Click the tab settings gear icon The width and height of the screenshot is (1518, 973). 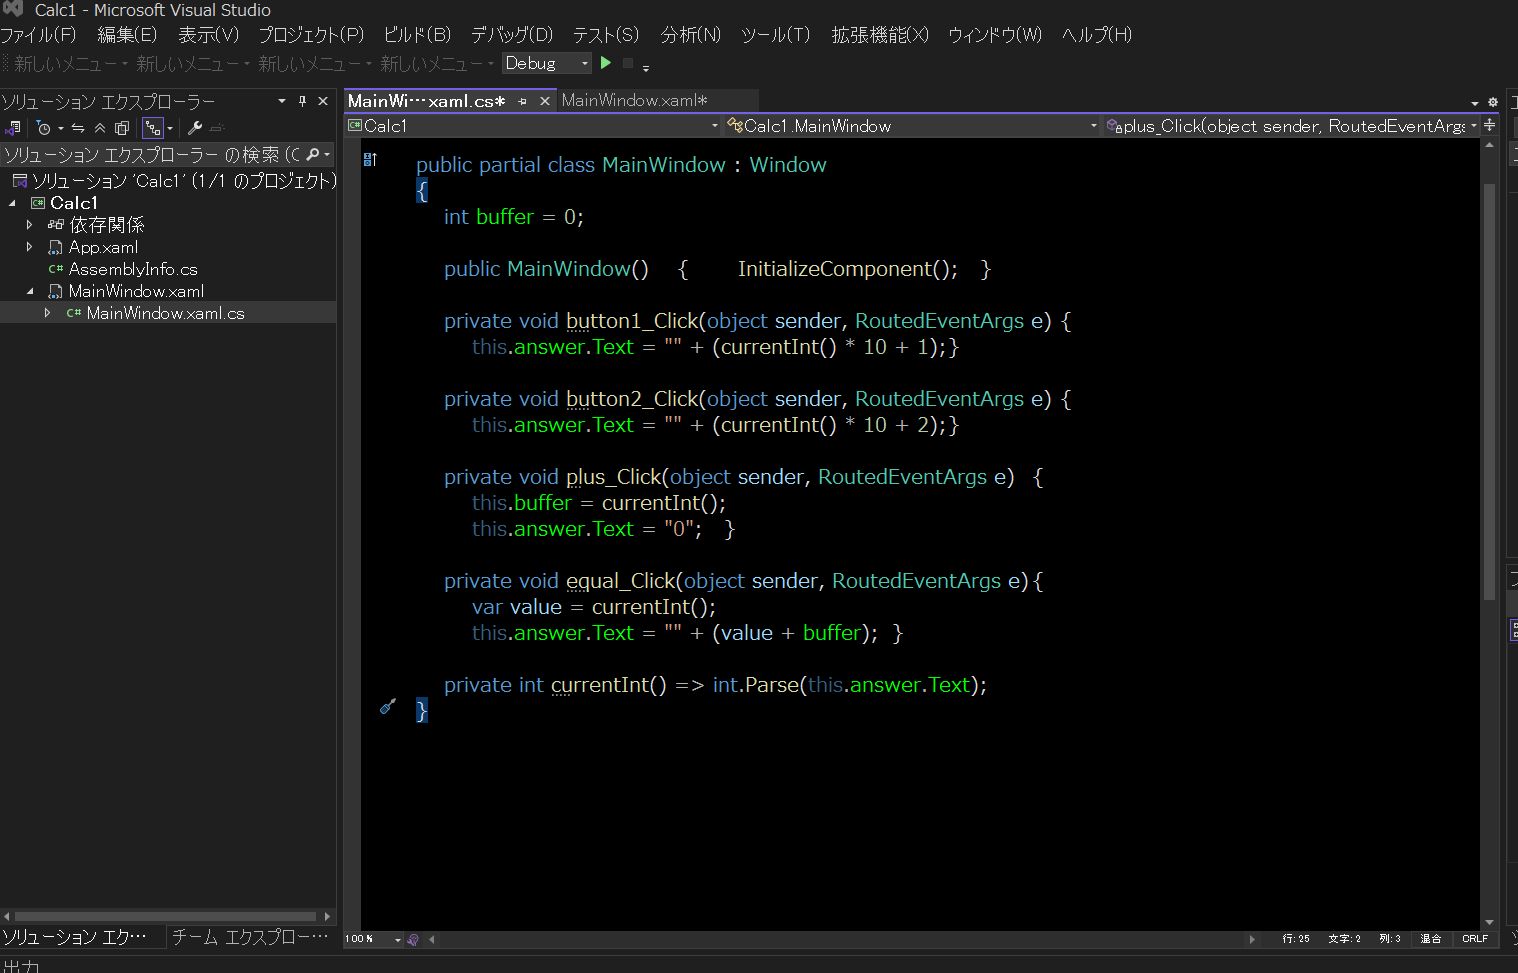1493,102
